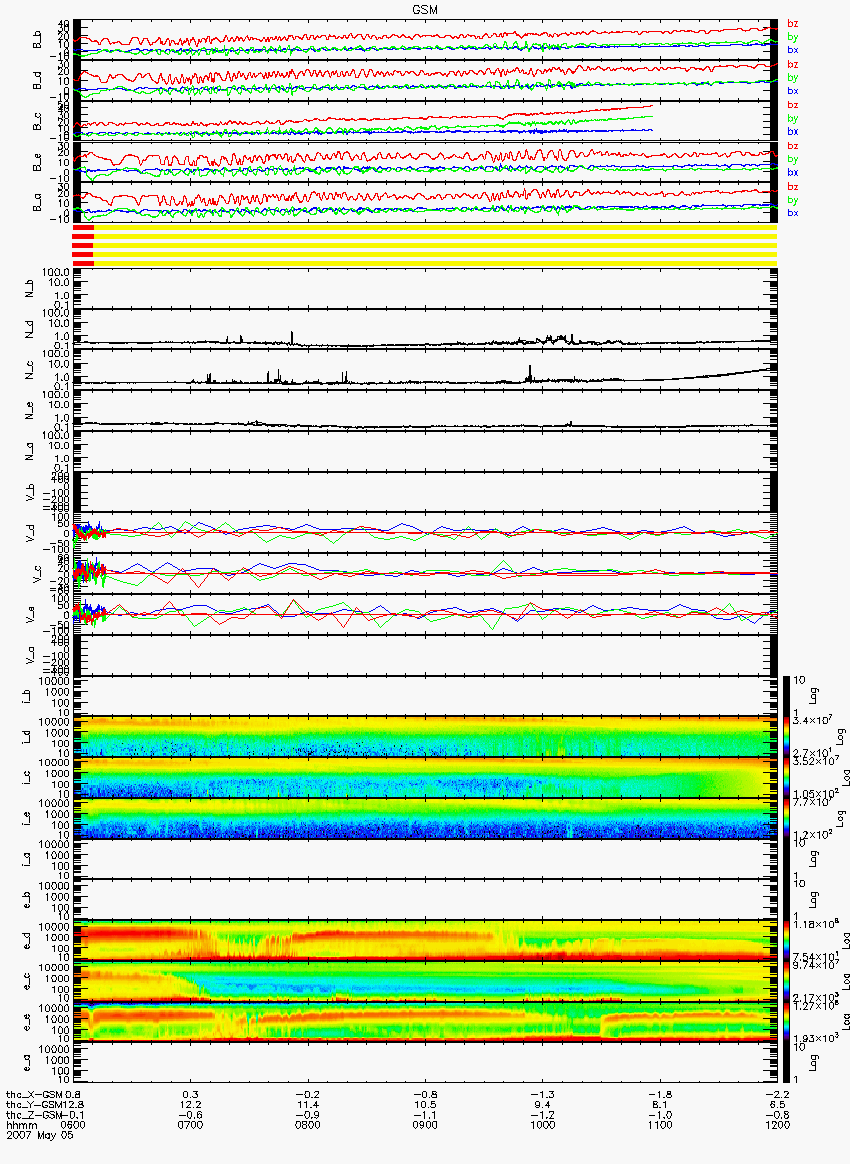Click the thc_Z-GSM row label
850x1164 pixels.
pyautogui.click(x=35, y=1115)
